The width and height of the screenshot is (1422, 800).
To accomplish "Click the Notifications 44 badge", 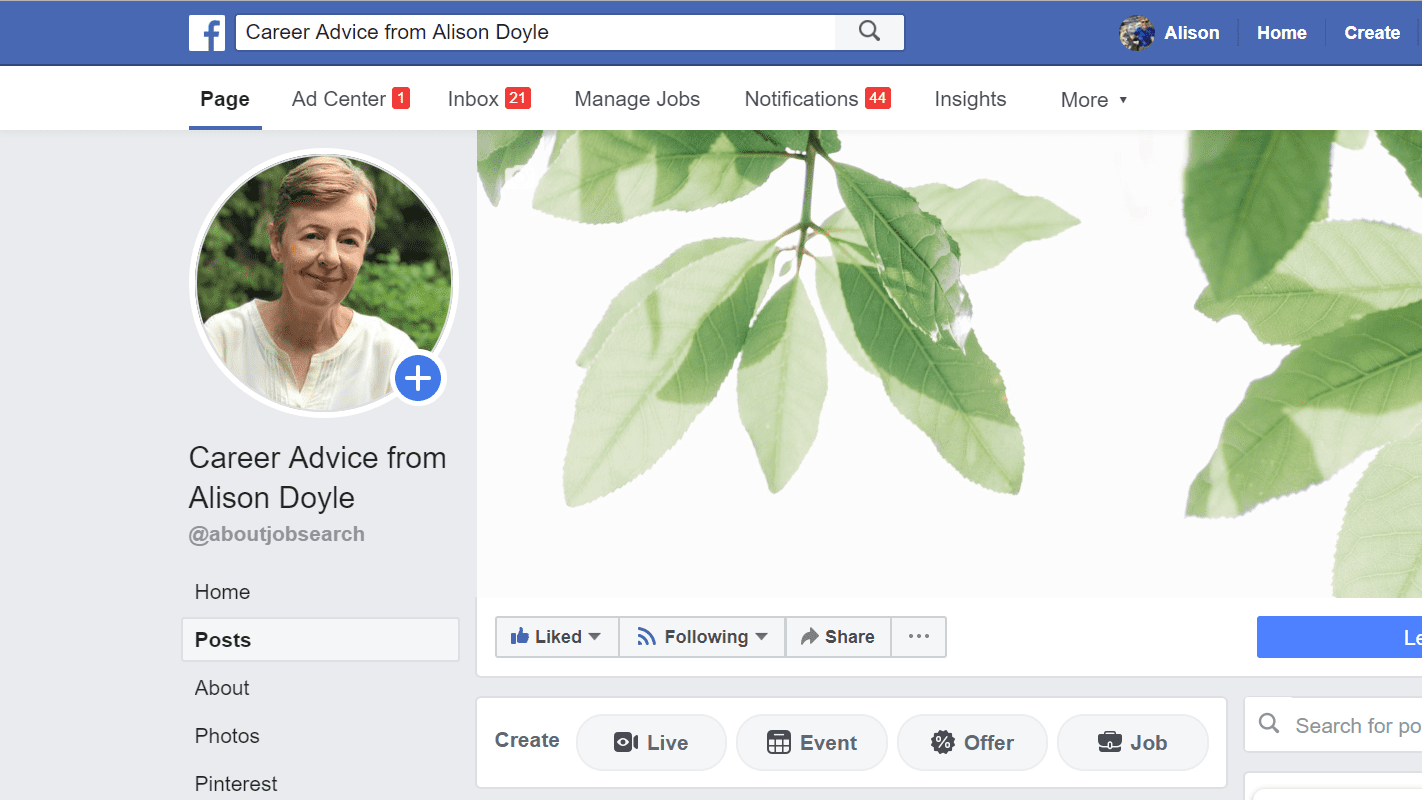I will coord(877,98).
